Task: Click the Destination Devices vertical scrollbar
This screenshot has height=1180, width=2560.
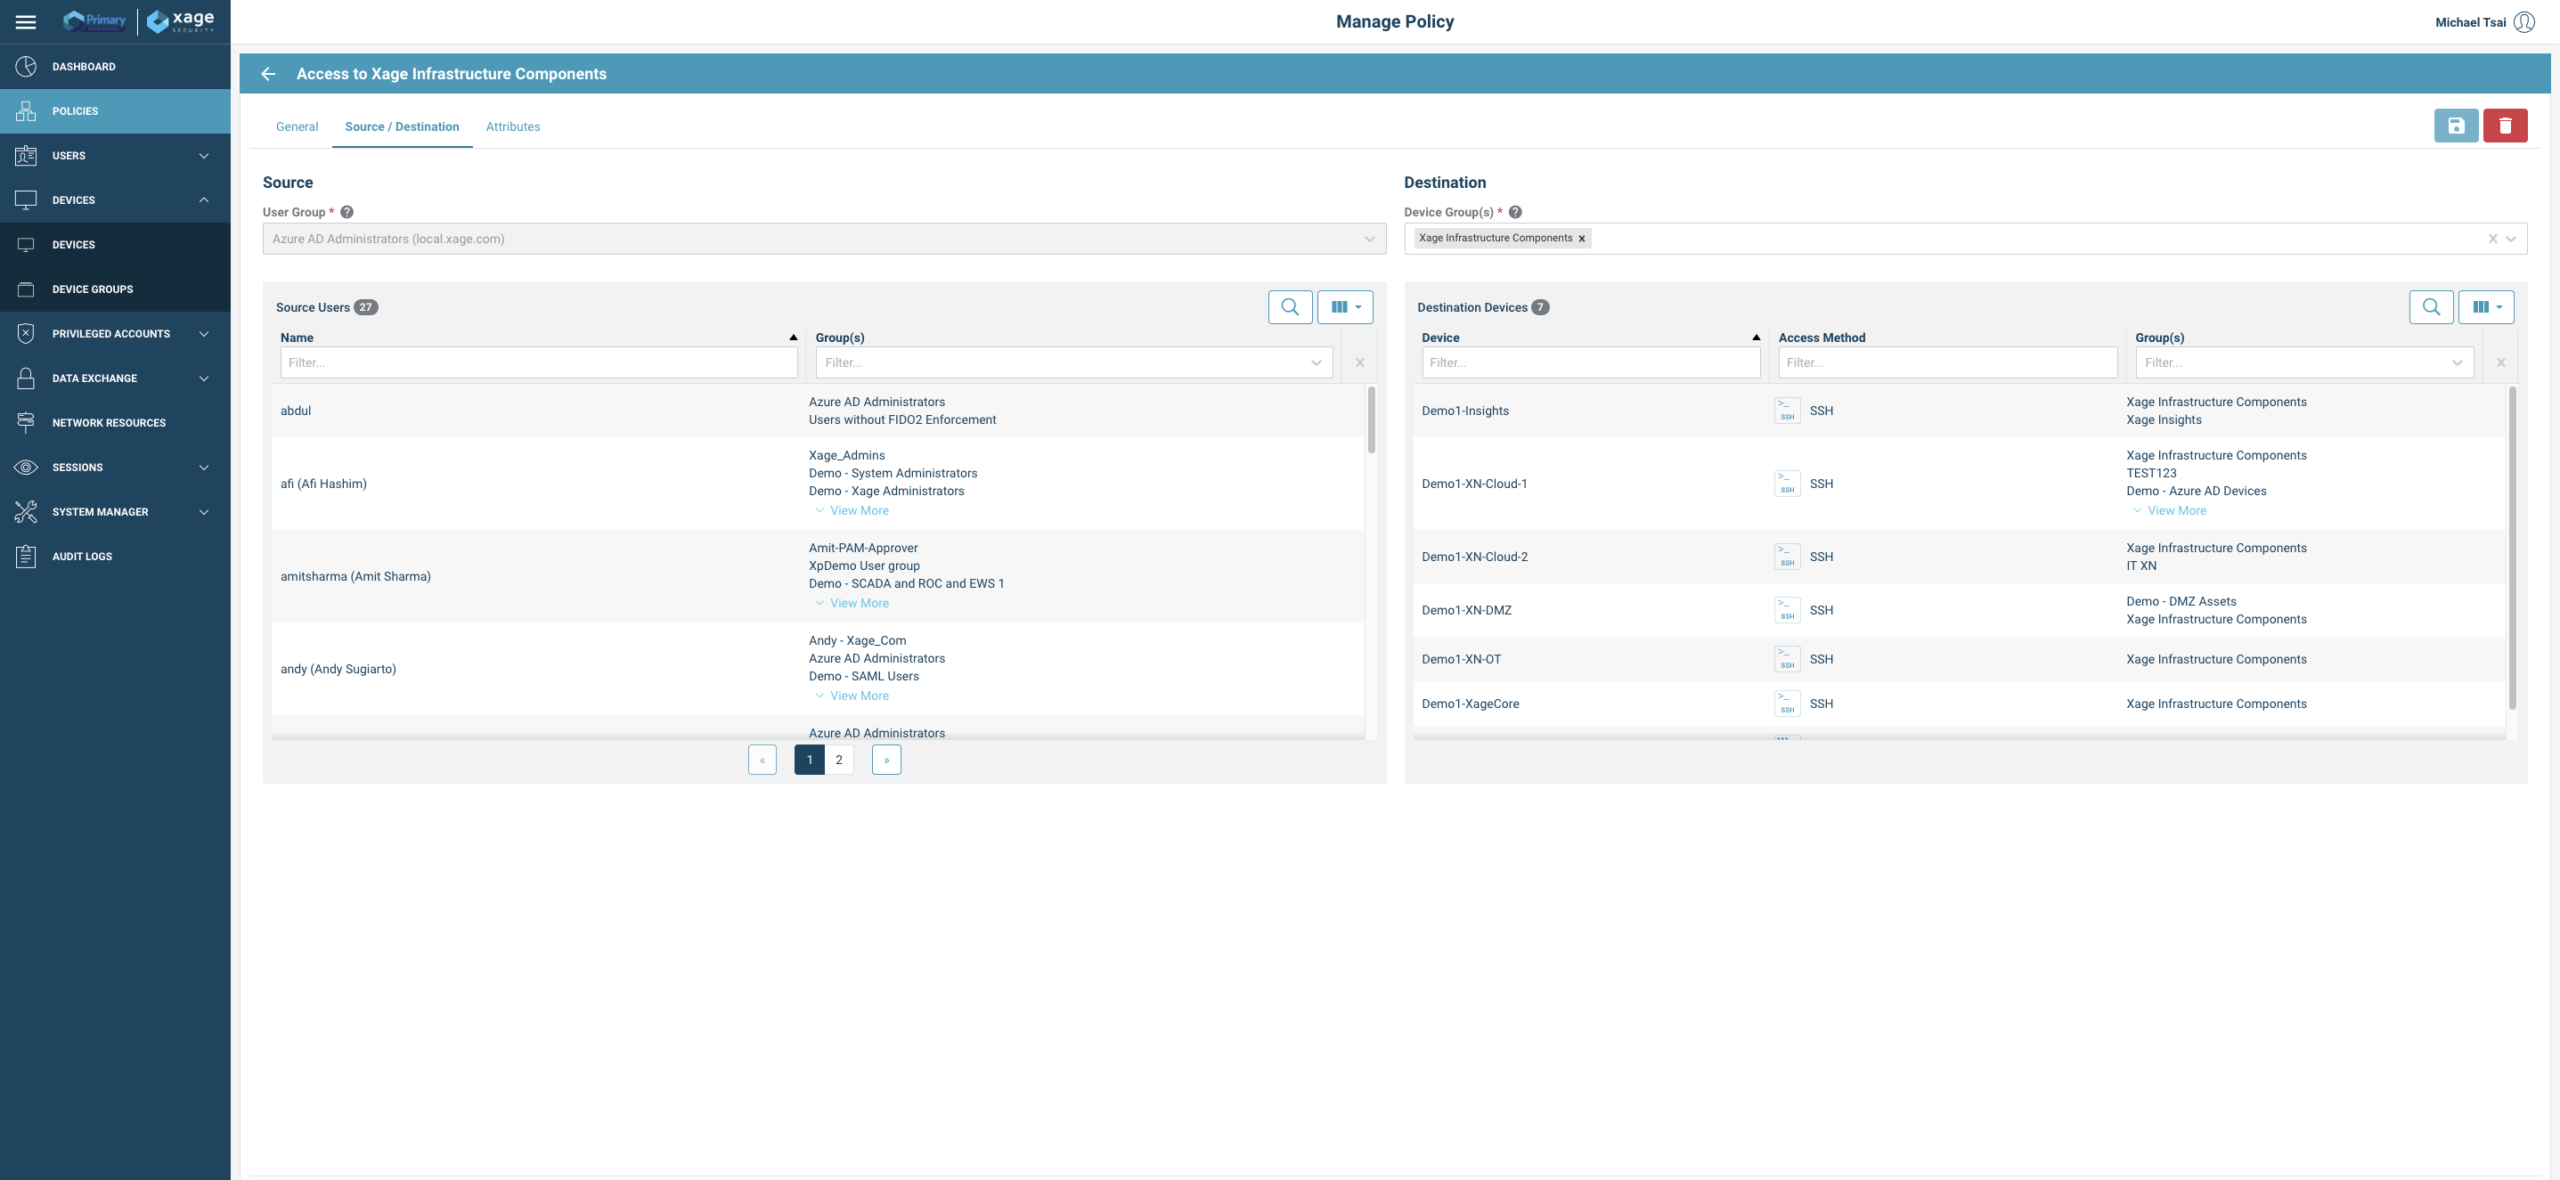Action: click(x=2512, y=548)
